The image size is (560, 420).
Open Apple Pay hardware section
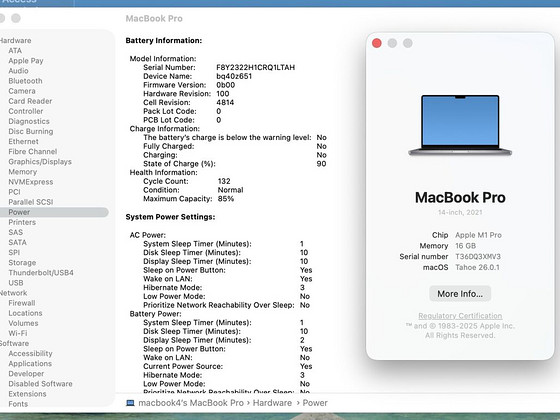[x=26, y=61]
